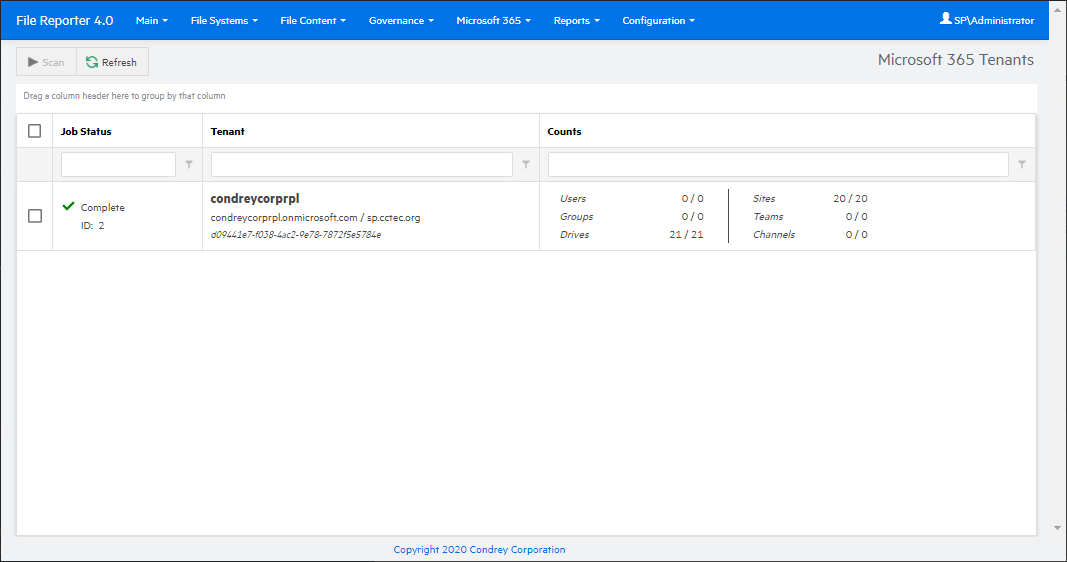Open the Microsoft 365 dropdown
The height and width of the screenshot is (562, 1067).
[493, 20]
